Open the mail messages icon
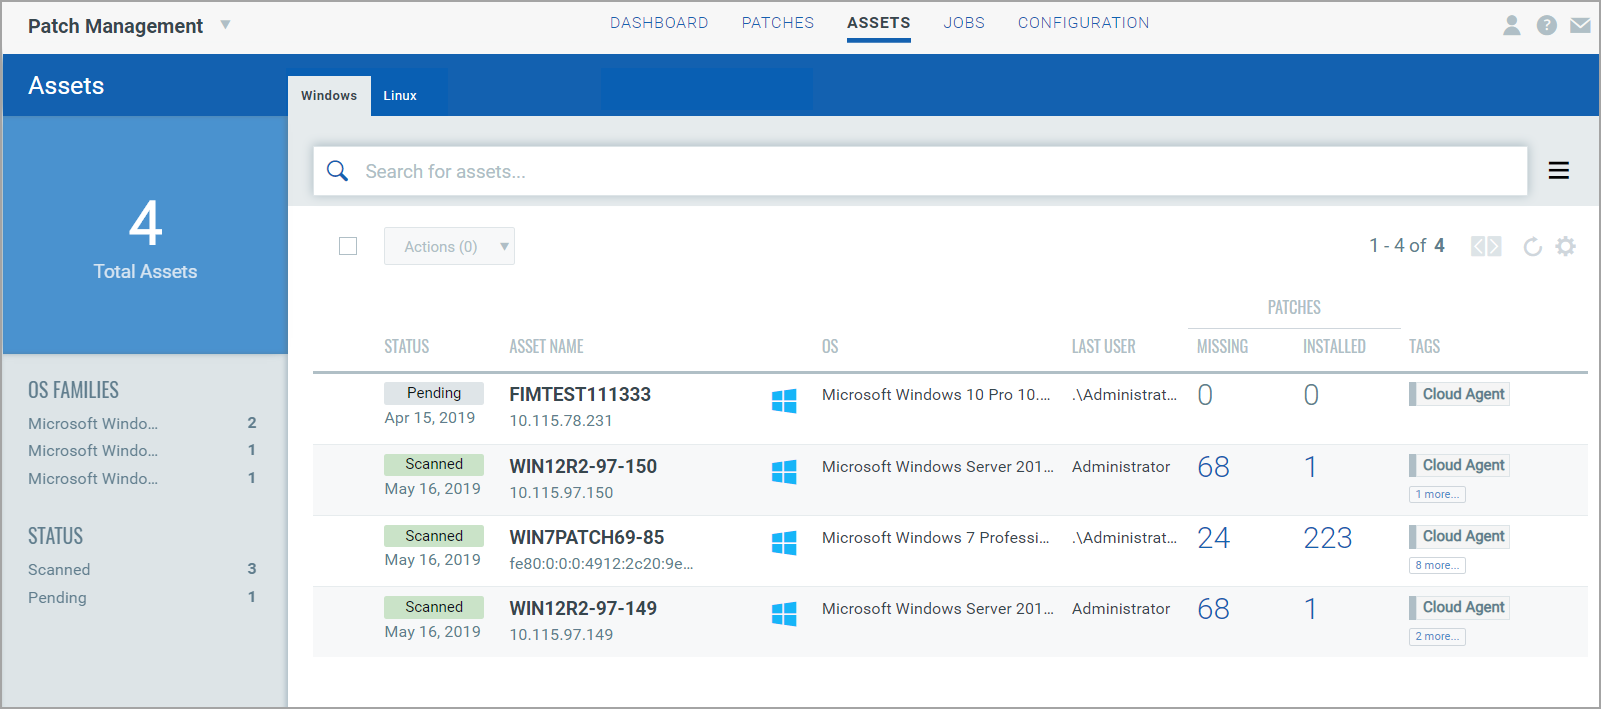Viewport: 1601px width, 709px height. 1580,25
